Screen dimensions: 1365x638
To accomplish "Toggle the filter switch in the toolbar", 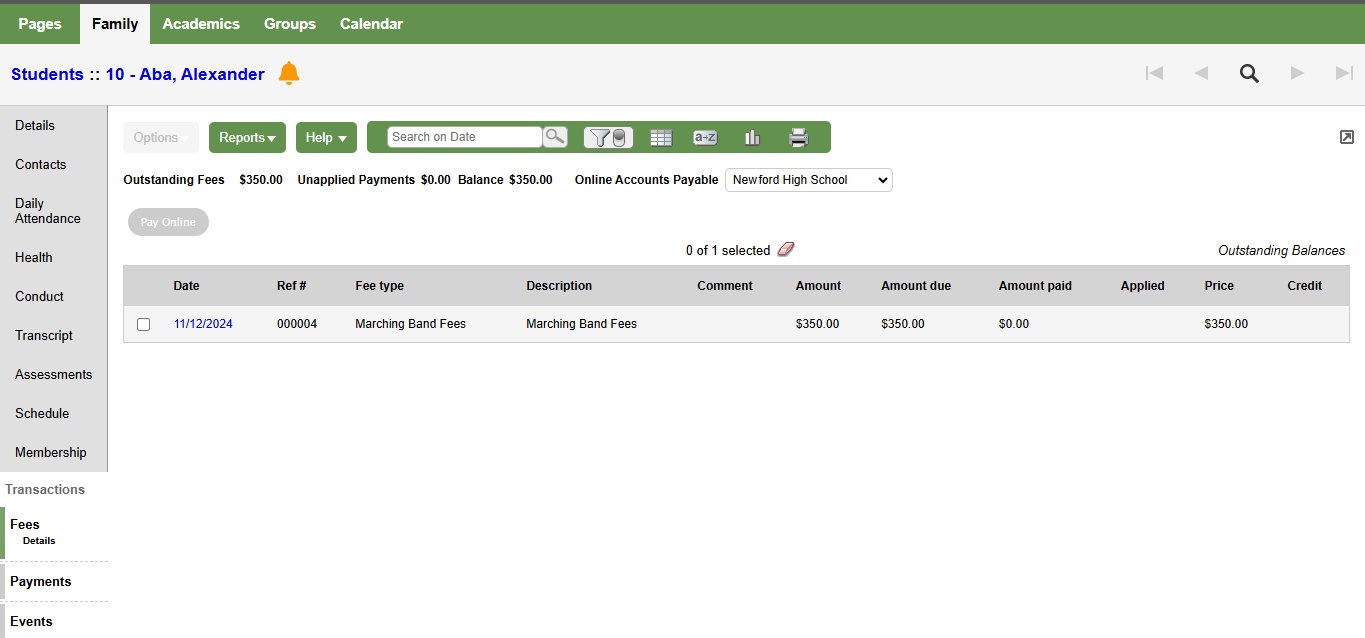I will (x=617, y=137).
